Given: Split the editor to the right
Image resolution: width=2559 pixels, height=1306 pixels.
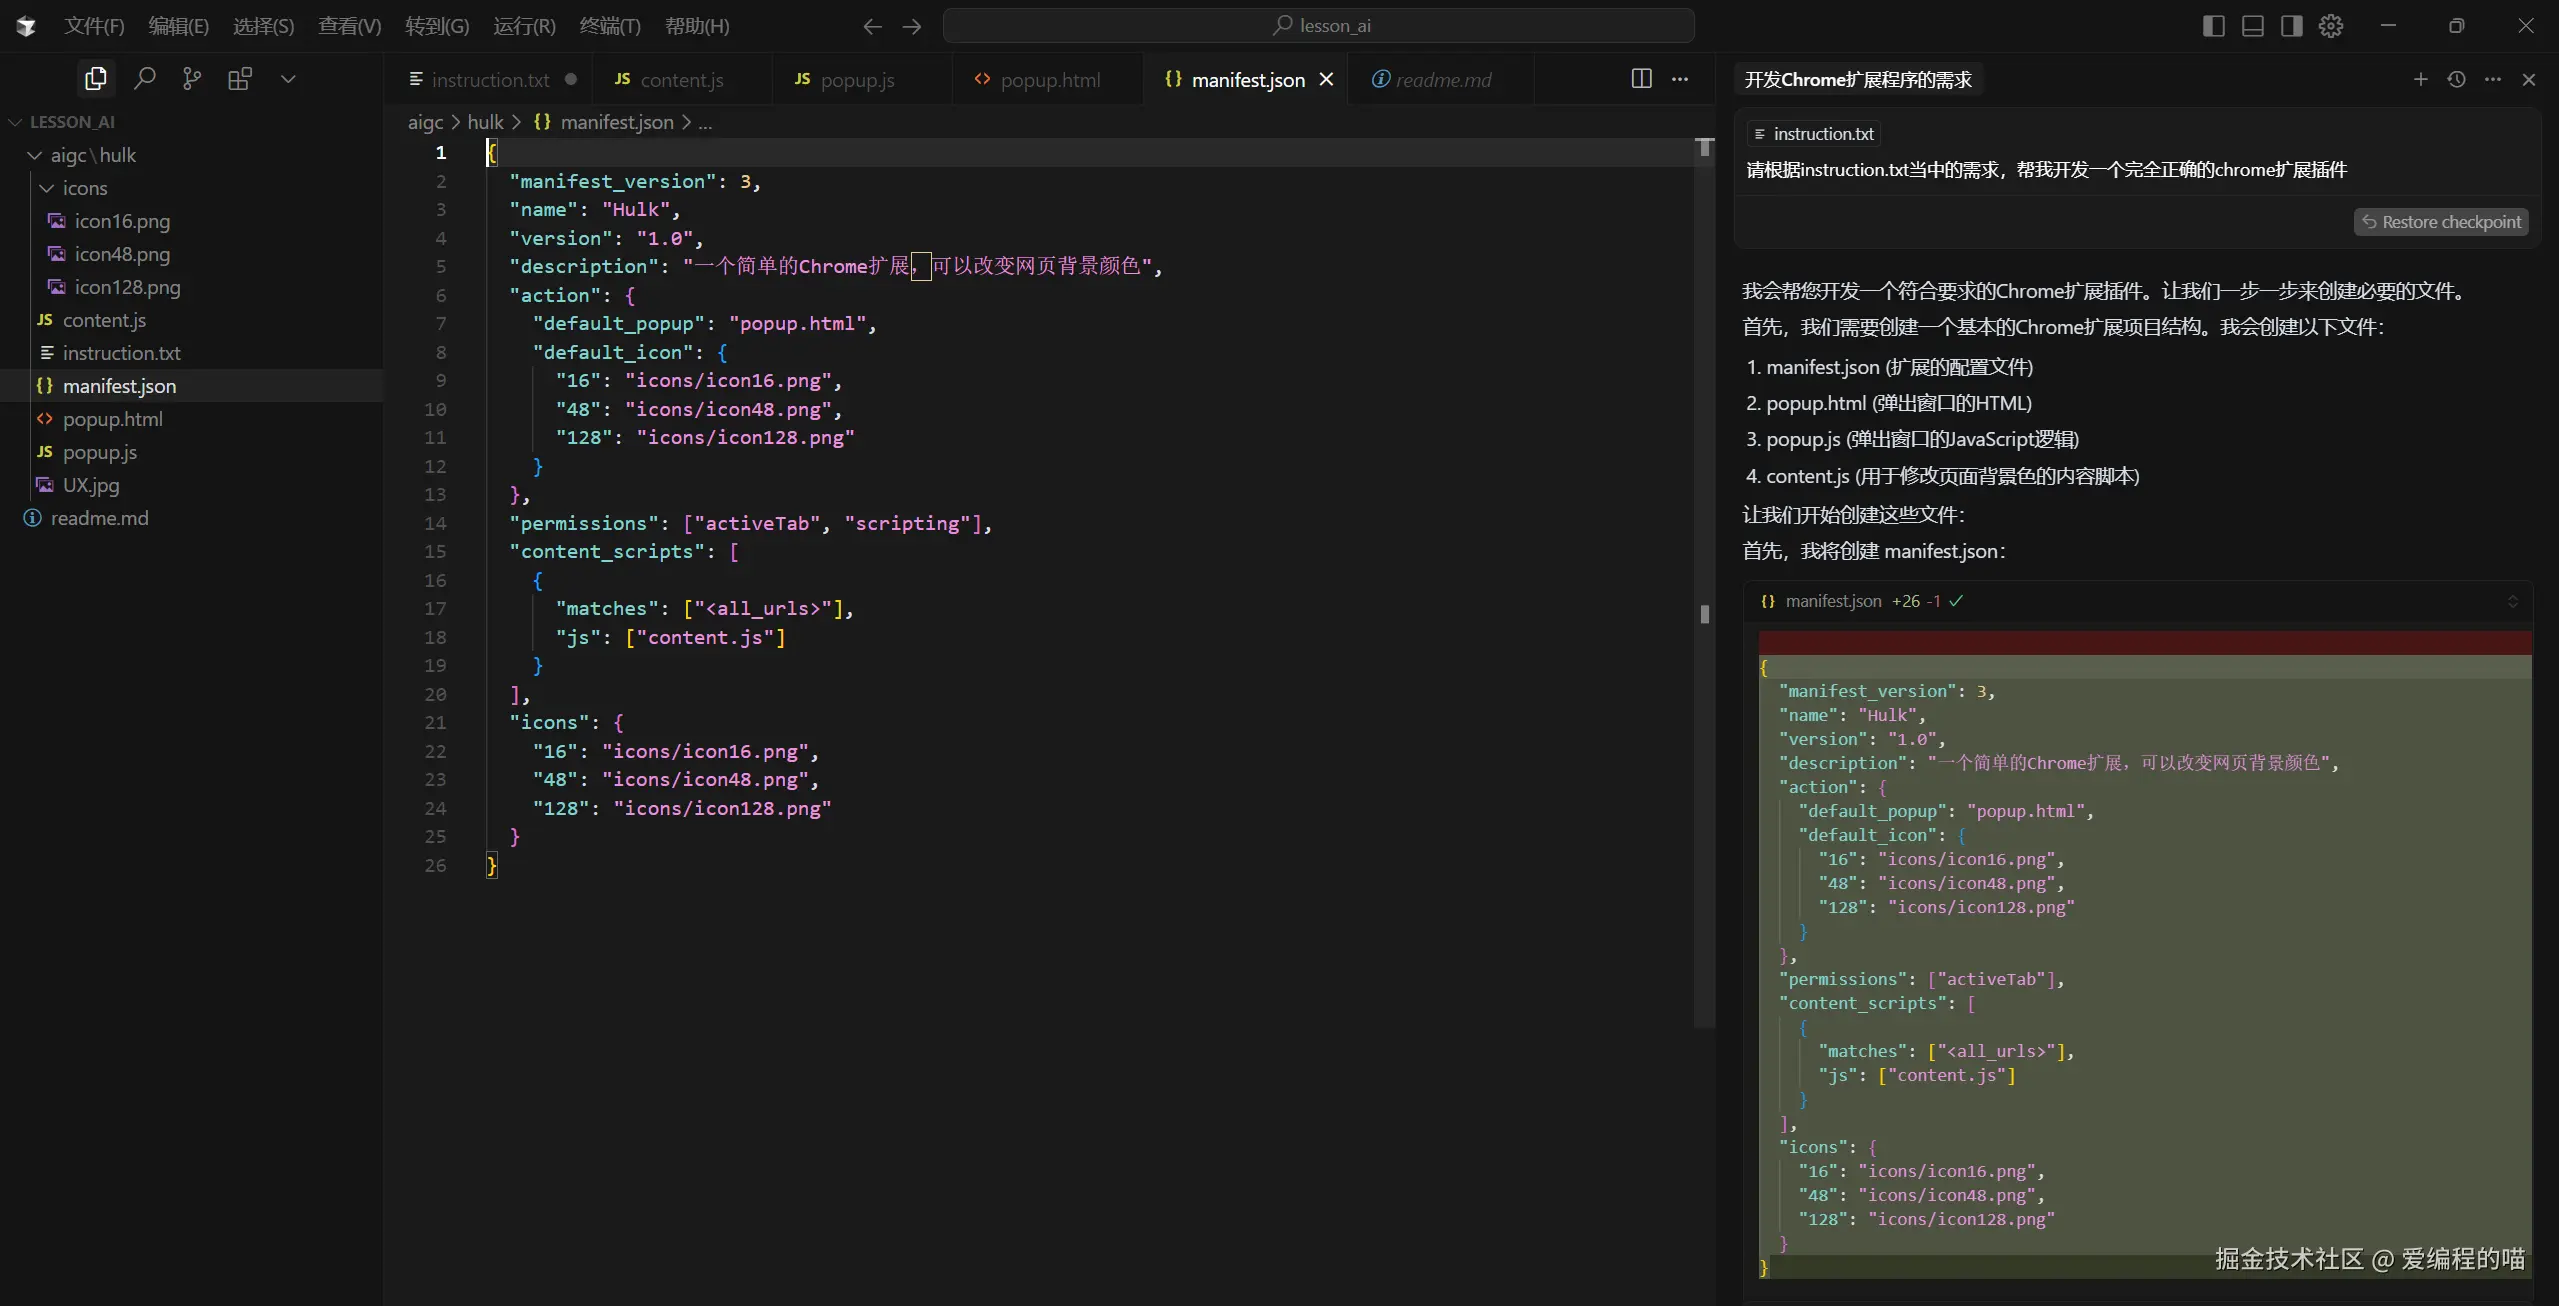Looking at the screenshot, I should 1641,78.
